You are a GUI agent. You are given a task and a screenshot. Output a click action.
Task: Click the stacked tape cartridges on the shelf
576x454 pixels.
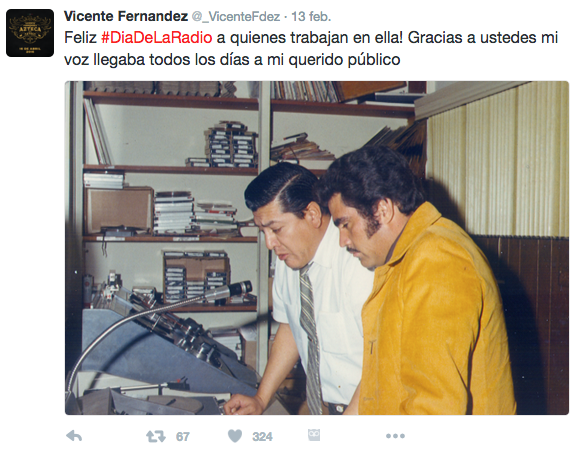[231, 144]
